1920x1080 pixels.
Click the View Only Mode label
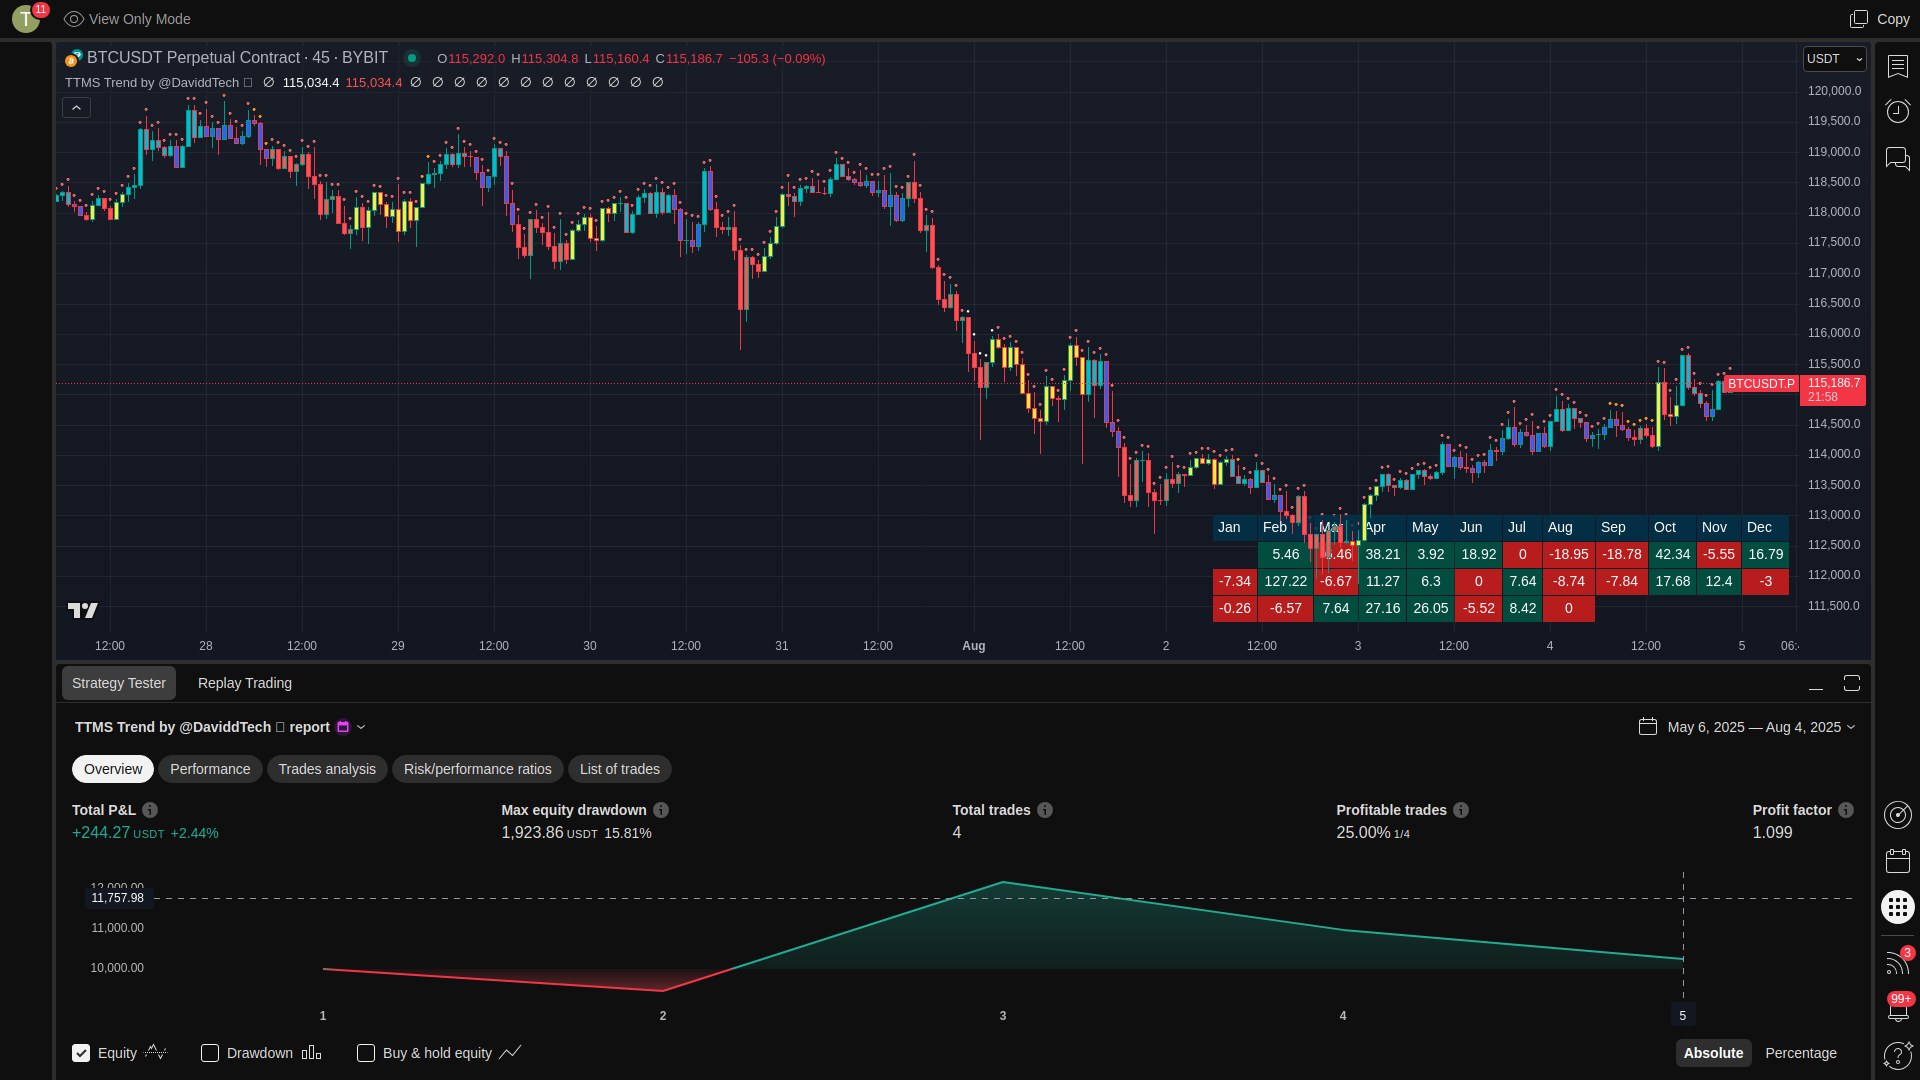[139, 19]
